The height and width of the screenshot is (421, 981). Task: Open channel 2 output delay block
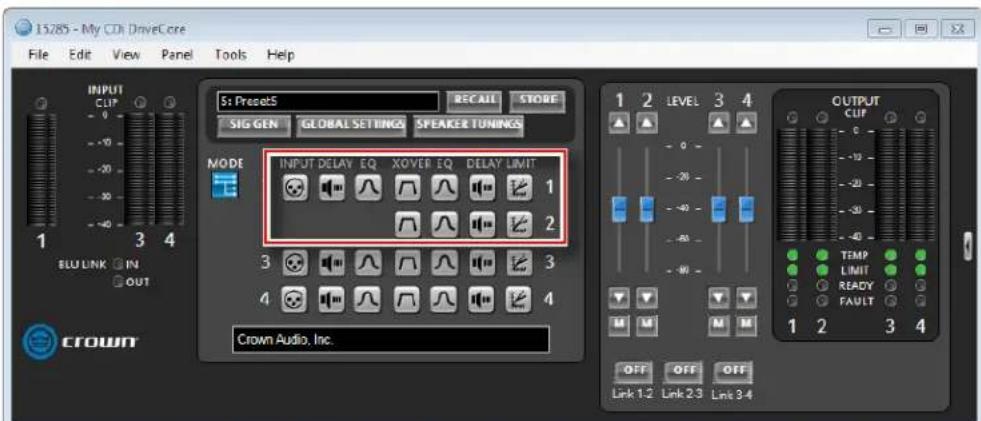click(x=482, y=225)
